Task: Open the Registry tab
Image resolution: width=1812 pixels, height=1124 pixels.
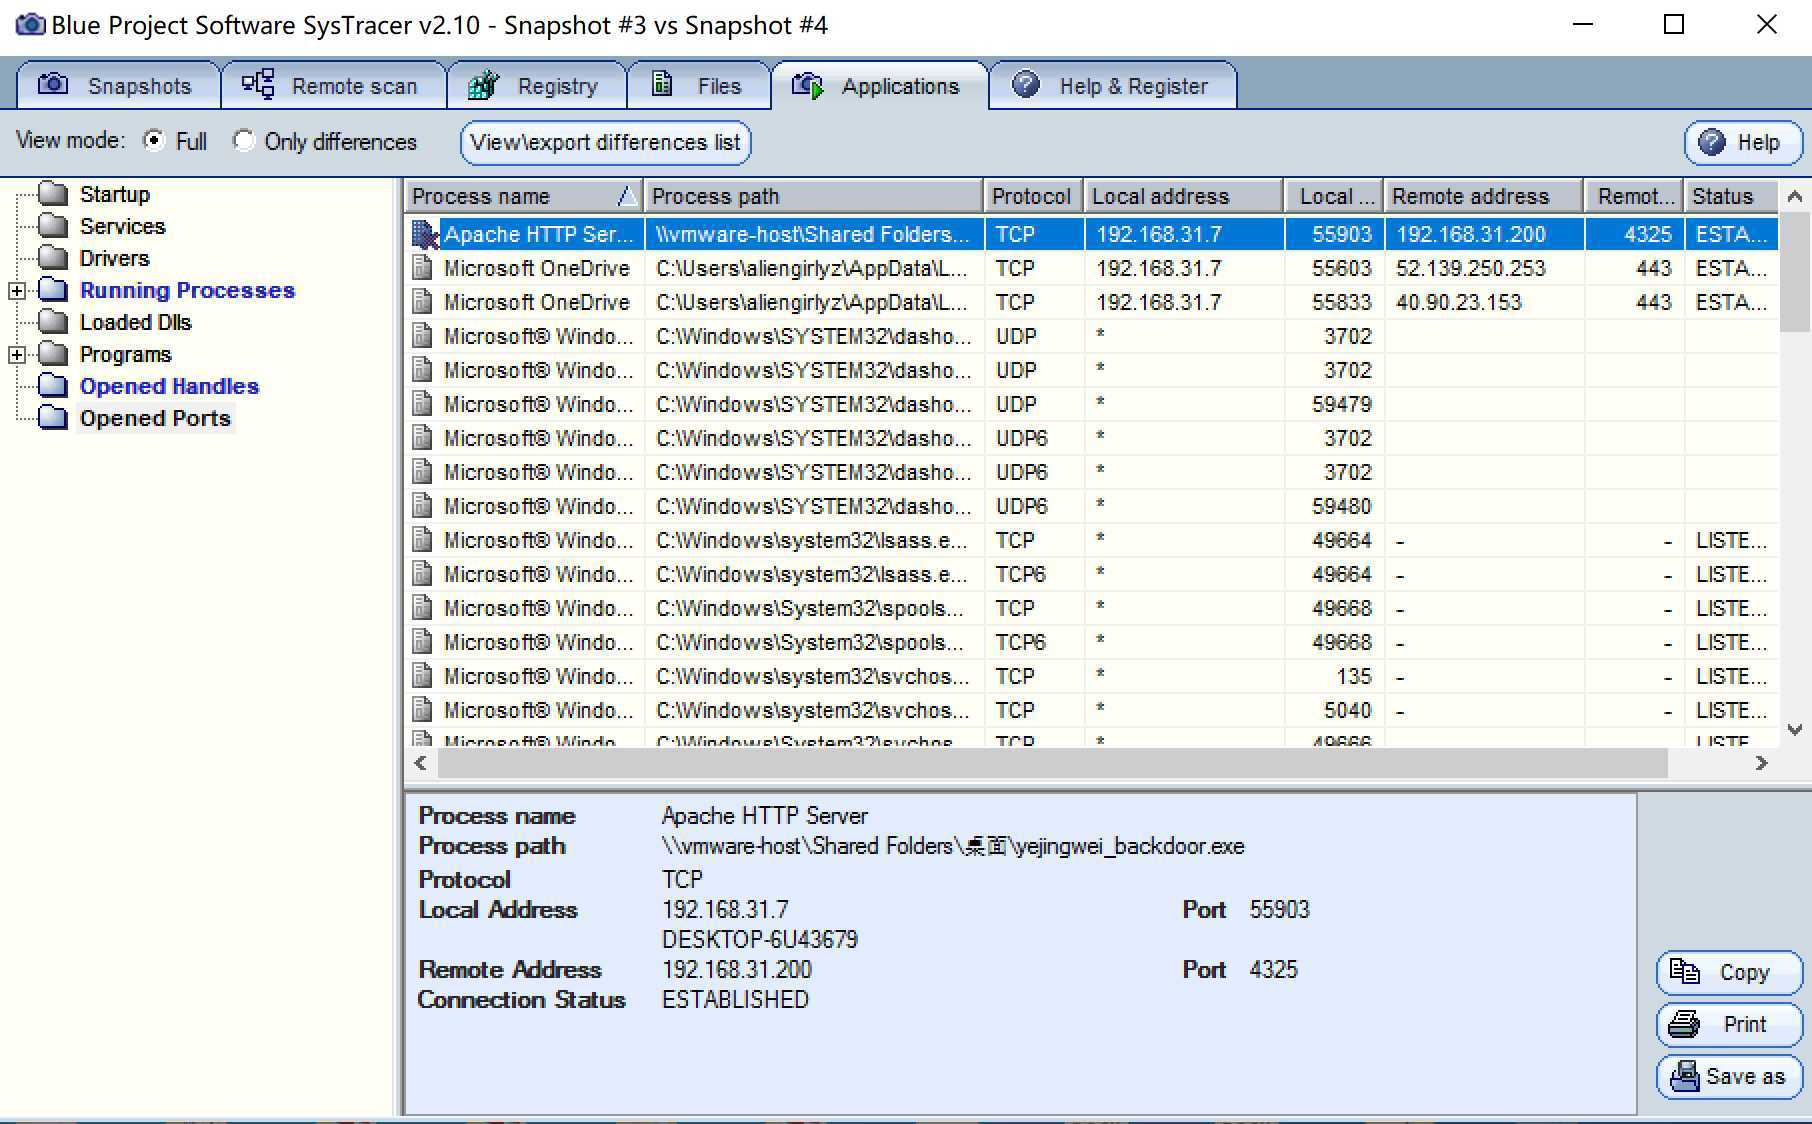Action: (x=536, y=85)
